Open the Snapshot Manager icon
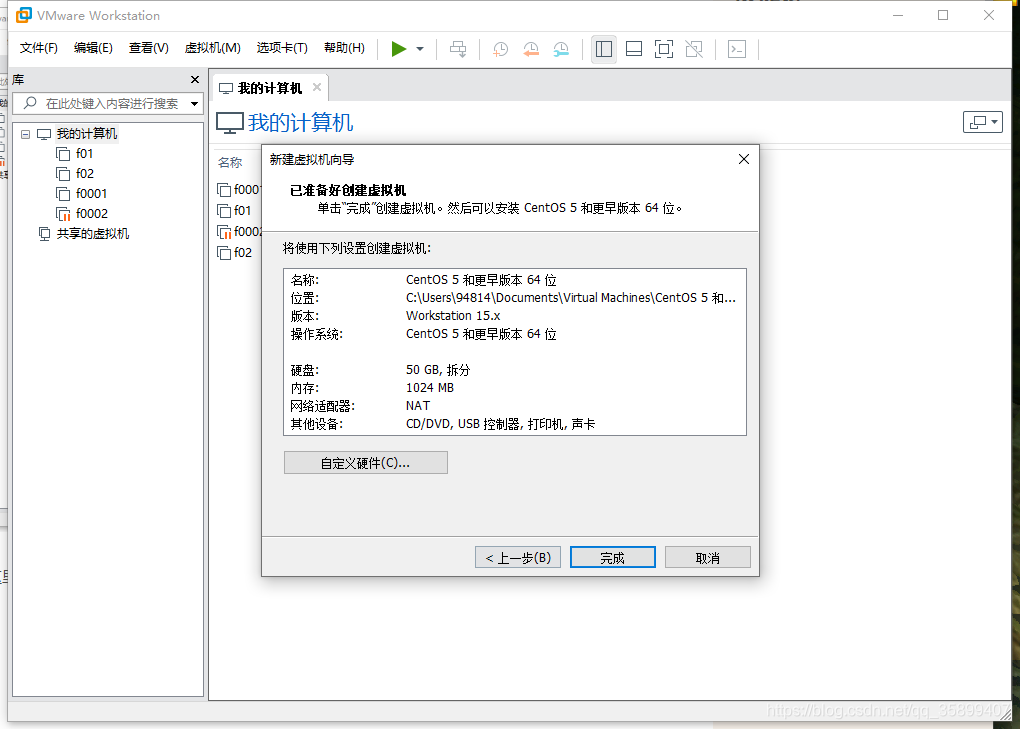This screenshot has height=729, width=1020. 561,49
